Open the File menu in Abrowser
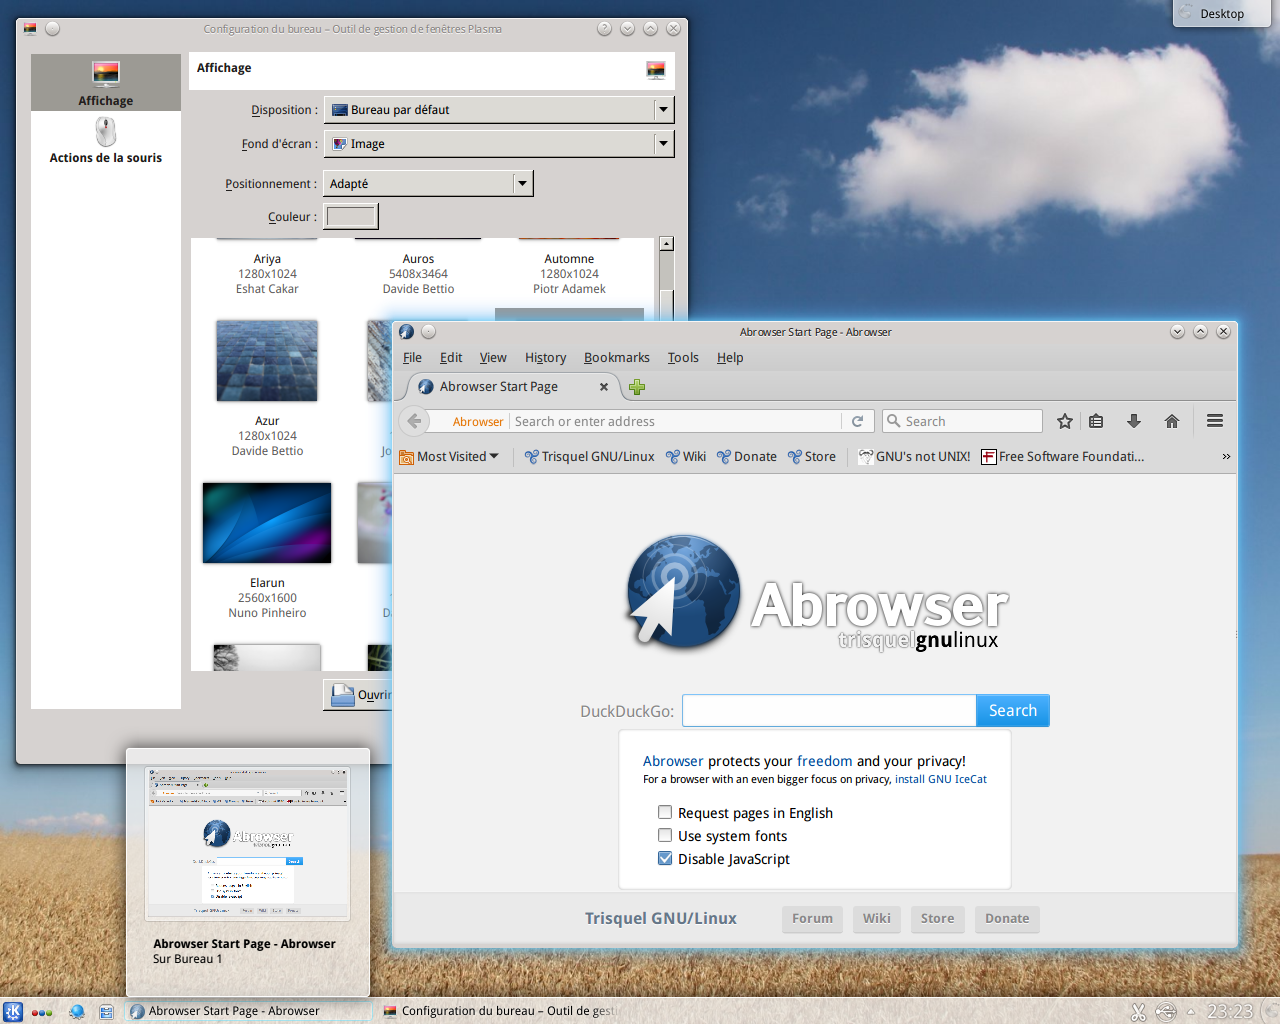The image size is (1280, 1024). (412, 358)
